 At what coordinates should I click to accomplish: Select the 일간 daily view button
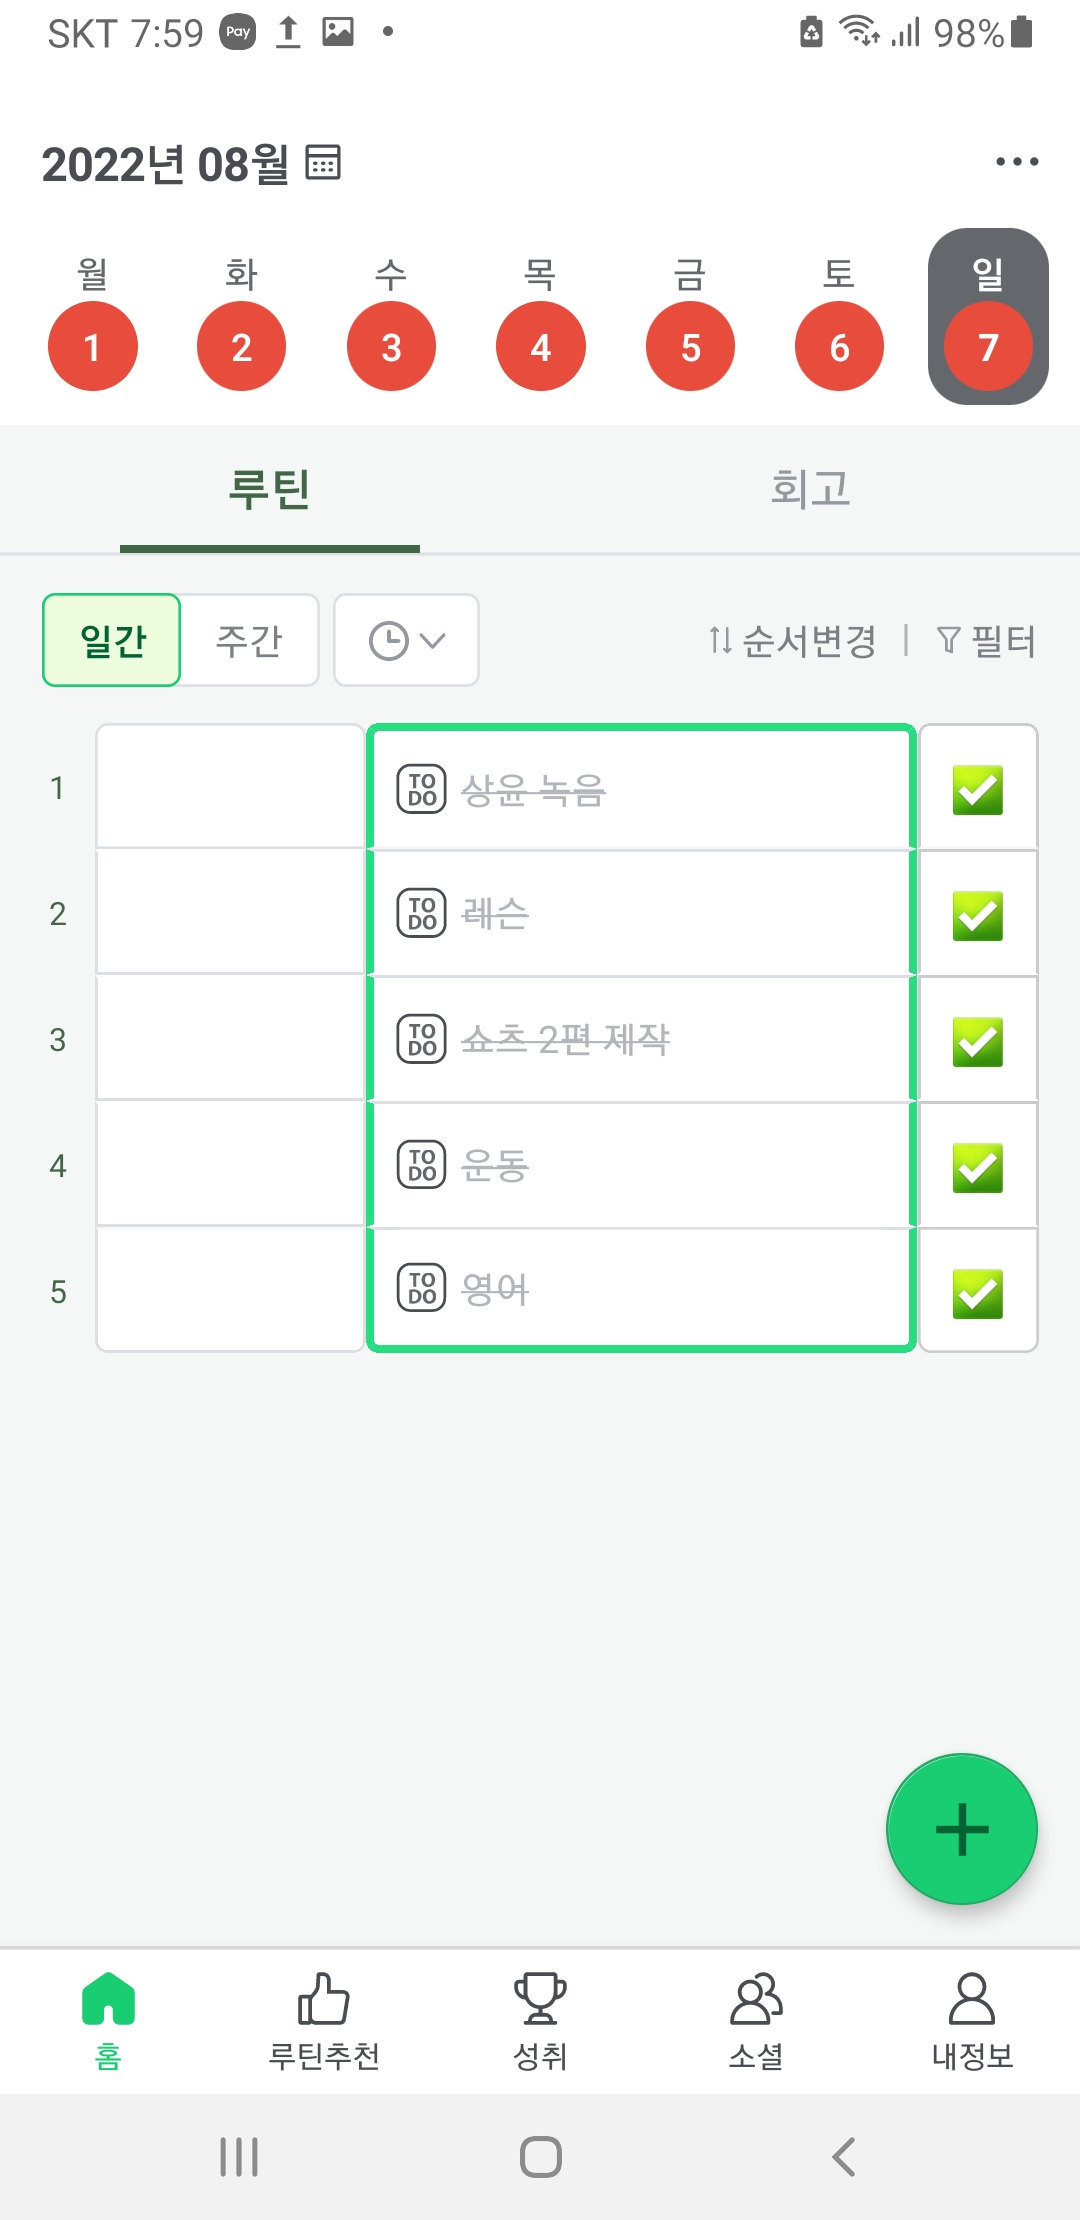(112, 641)
